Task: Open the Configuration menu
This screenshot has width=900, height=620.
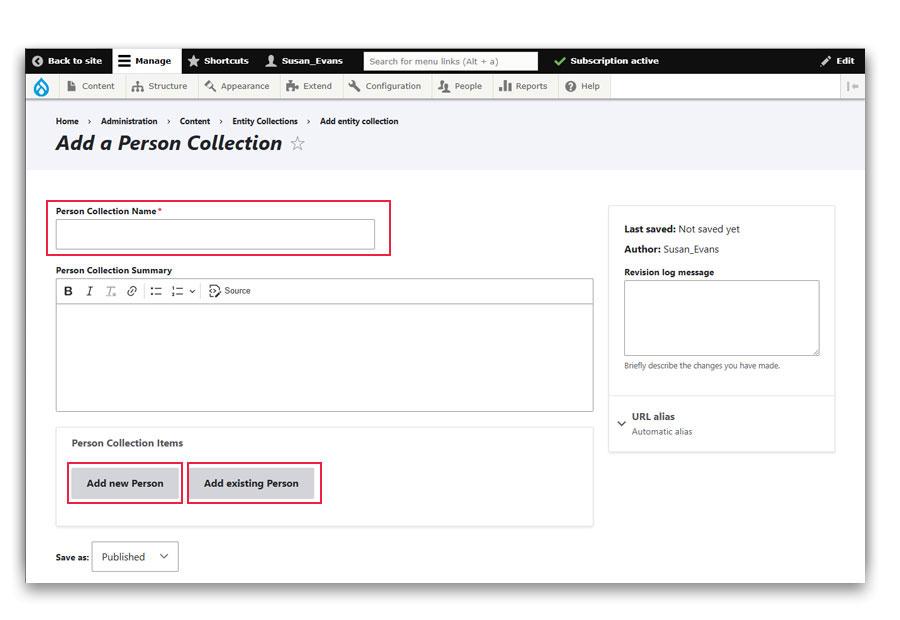Action: point(385,87)
